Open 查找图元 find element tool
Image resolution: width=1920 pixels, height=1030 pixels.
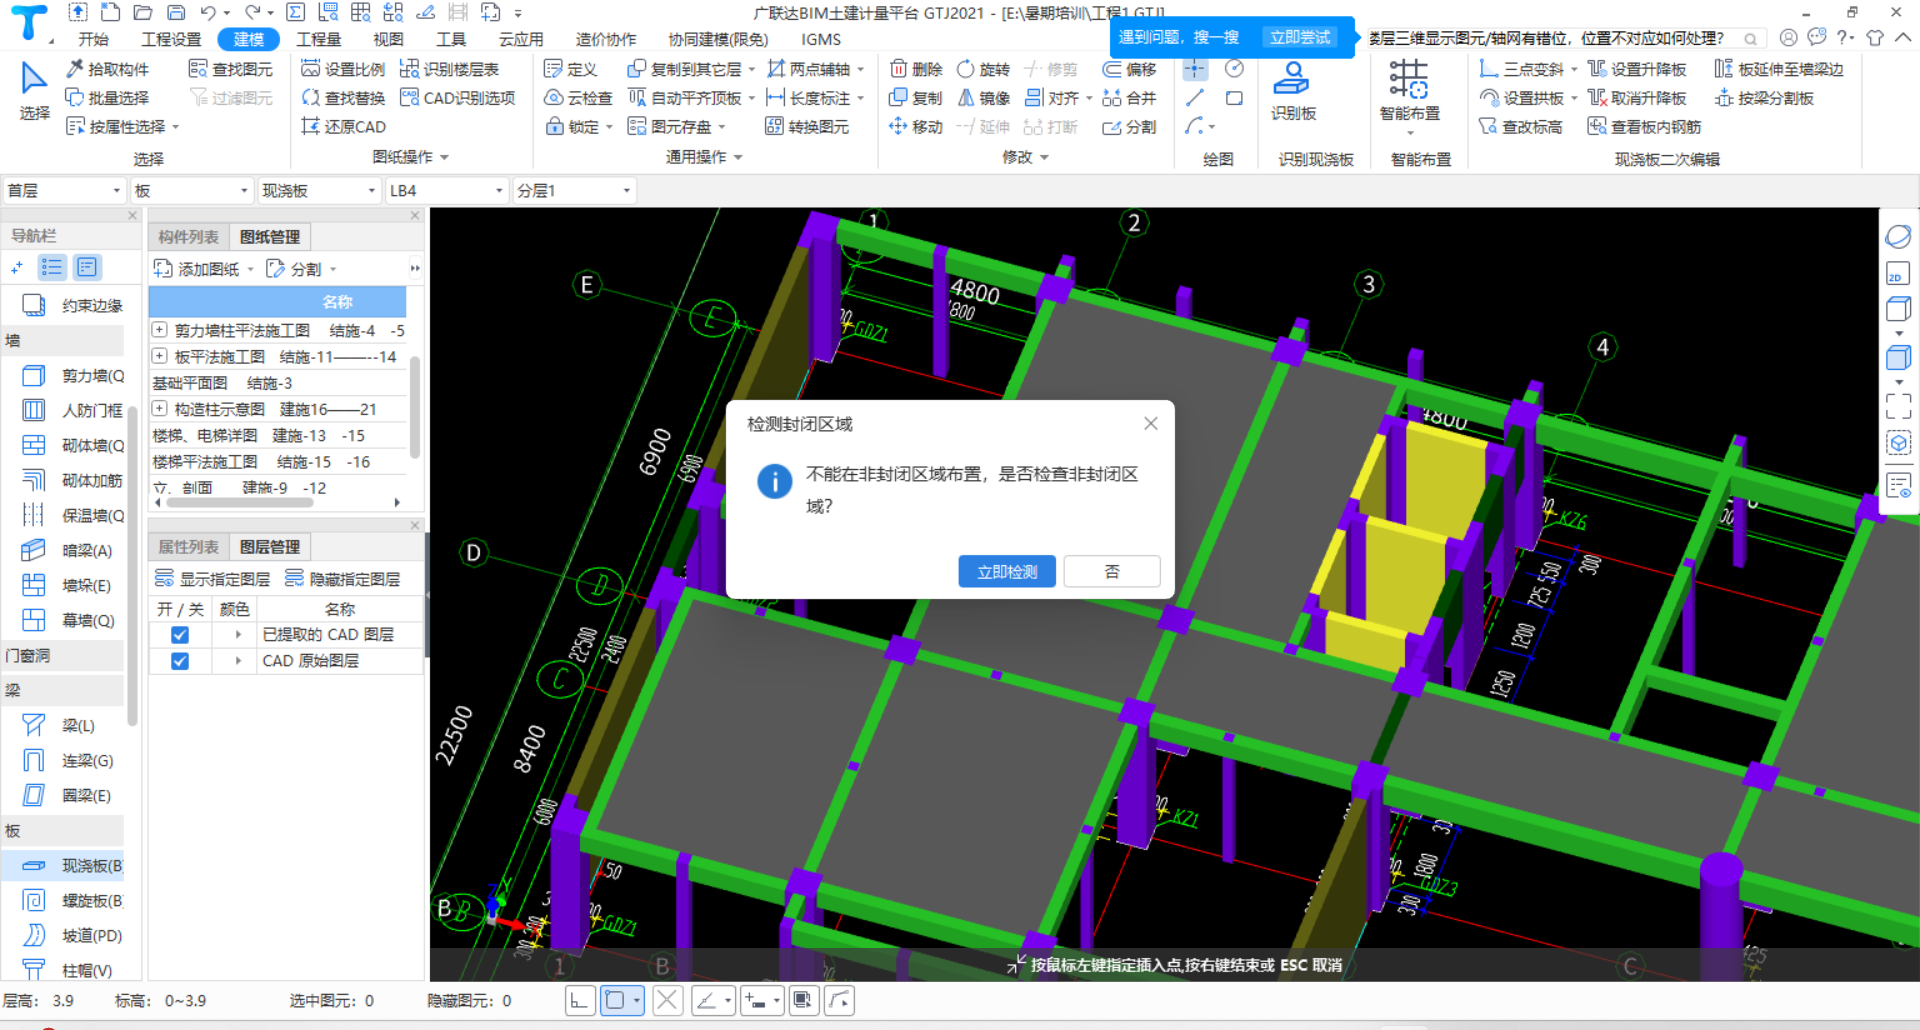(231, 69)
